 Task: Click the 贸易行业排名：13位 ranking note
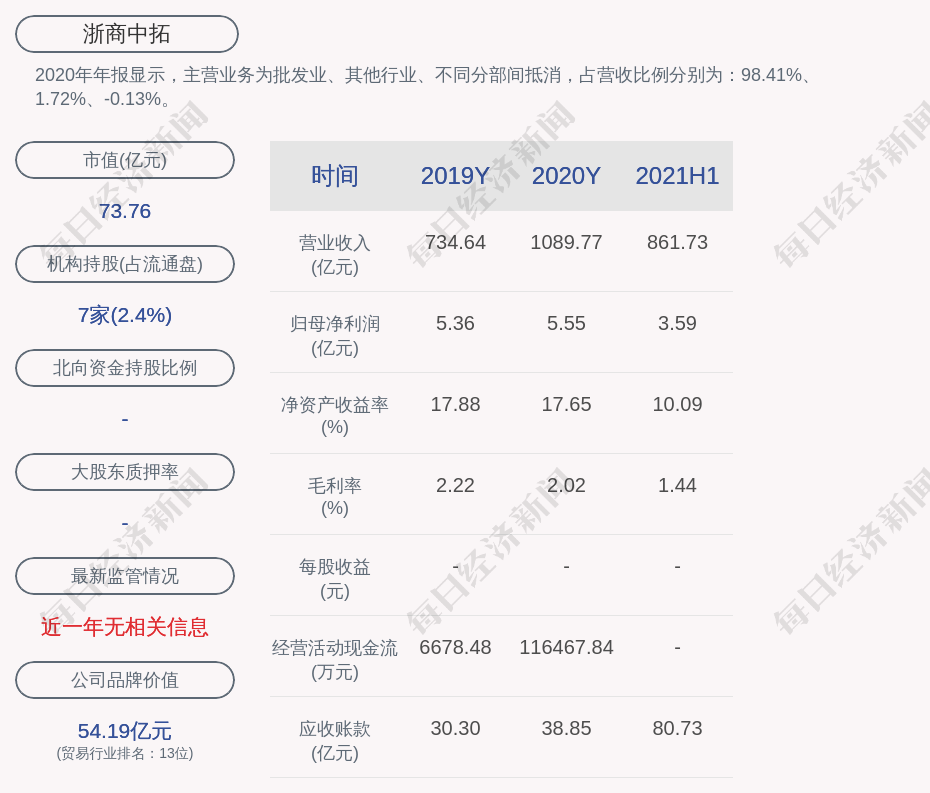tap(125, 753)
